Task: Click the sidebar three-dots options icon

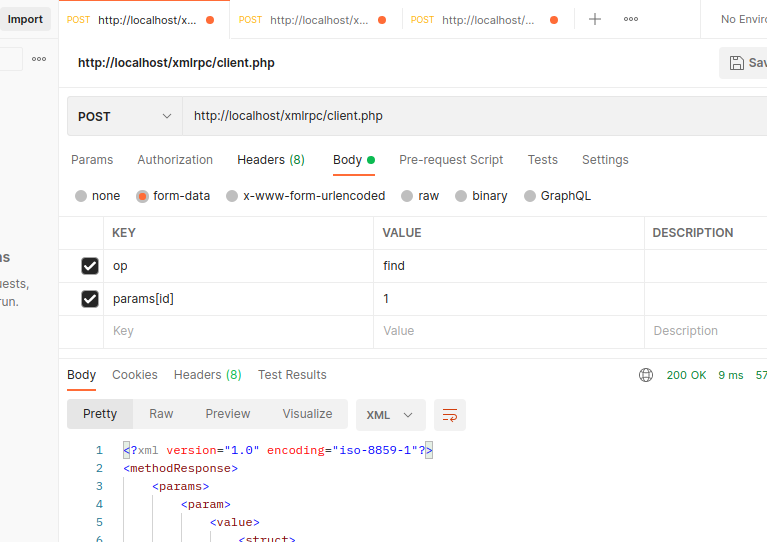Action: 39,59
